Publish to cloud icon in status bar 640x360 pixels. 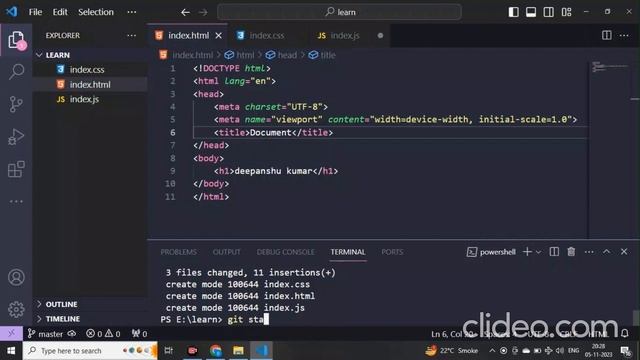pyautogui.click(x=72, y=334)
